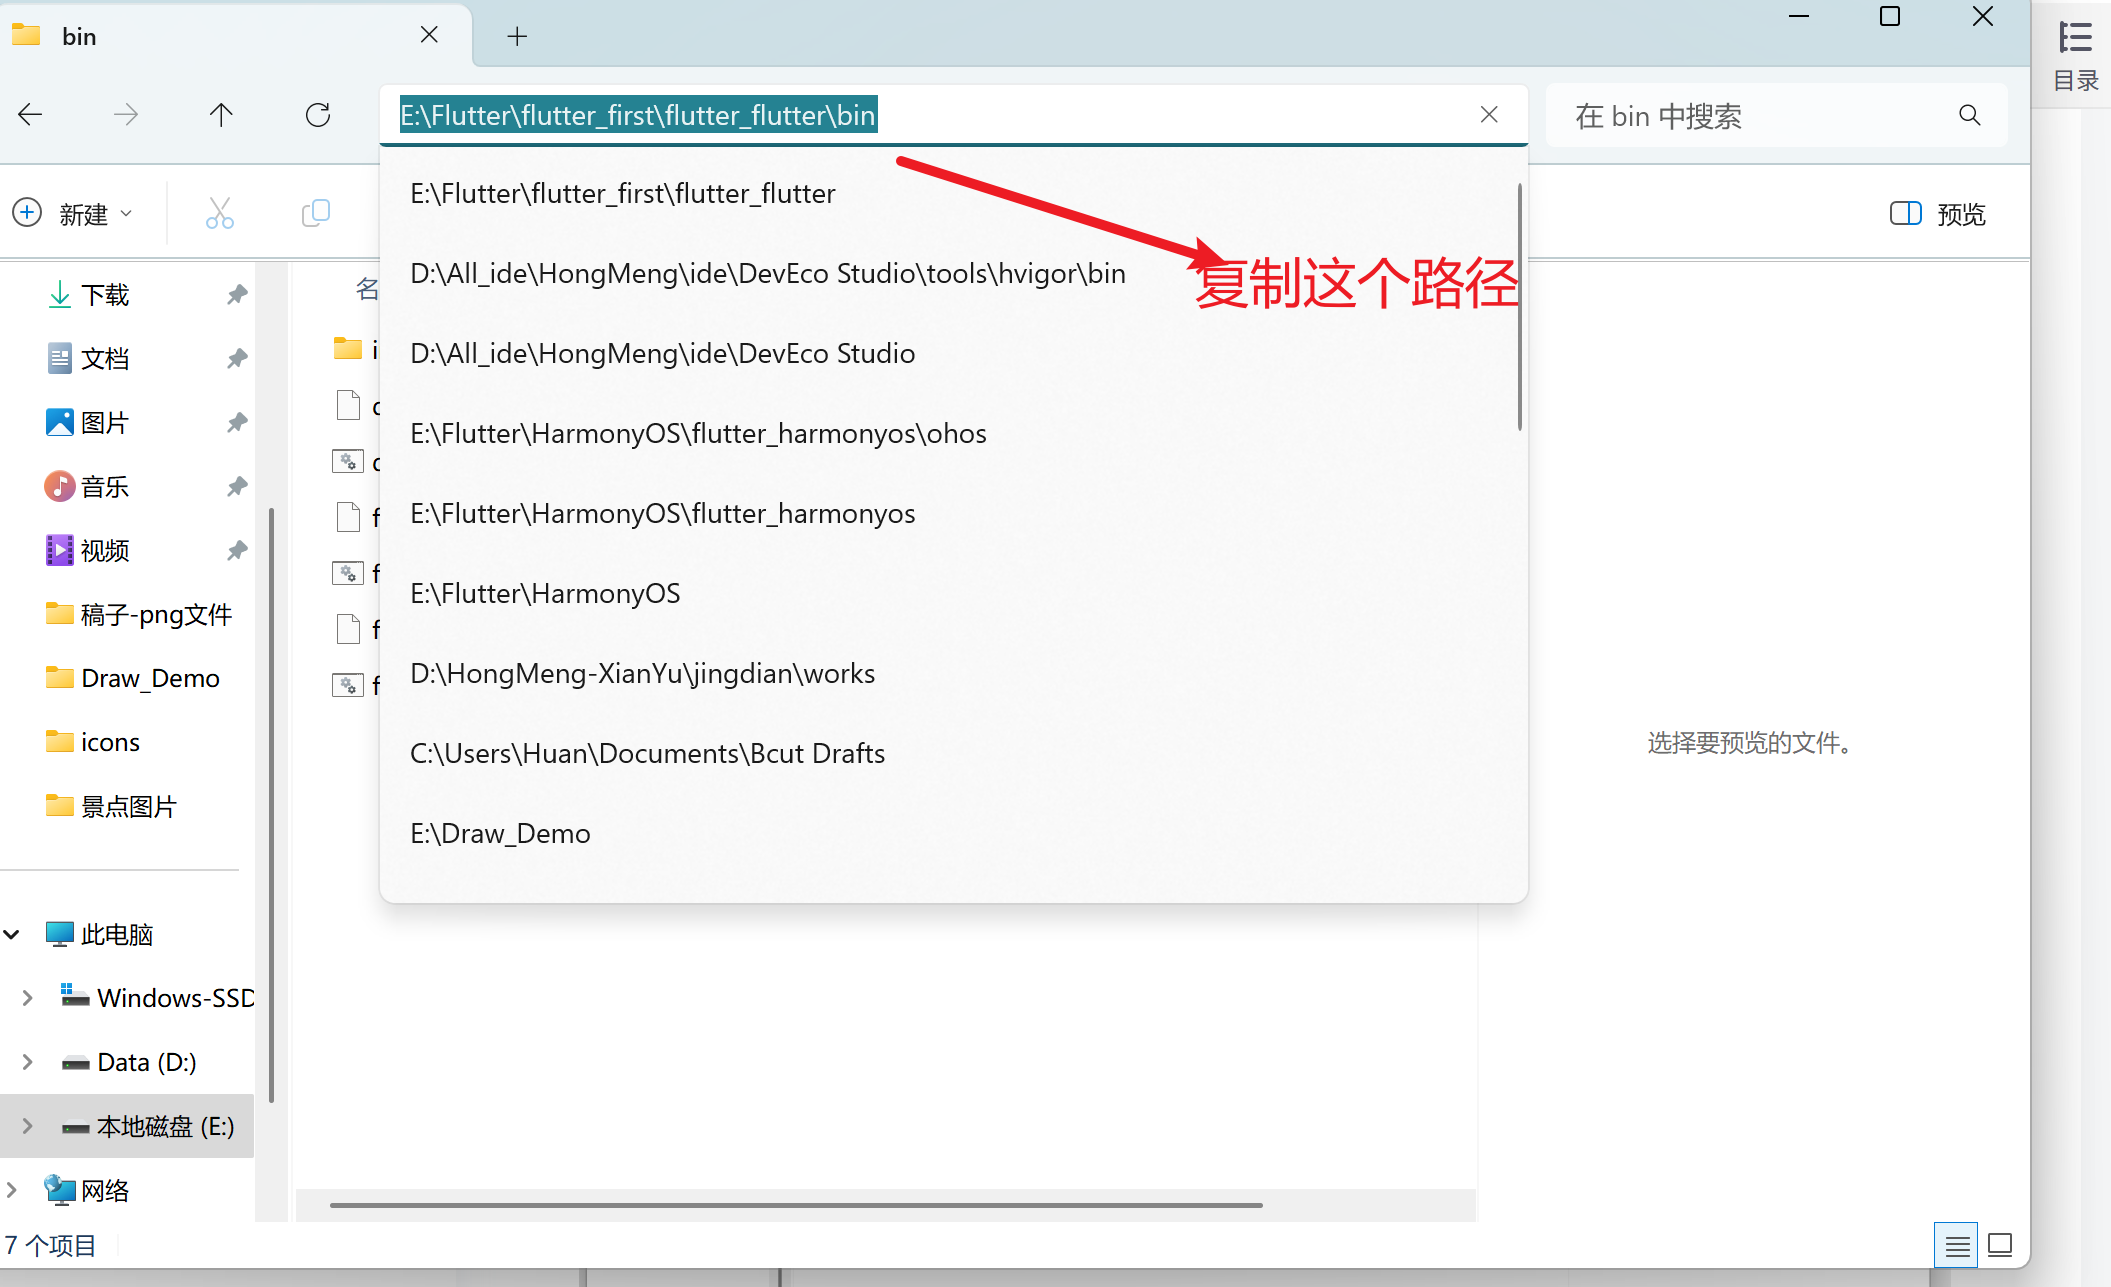Switch to large thumbnails view
This screenshot has height=1287, width=2111.
(x=2000, y=1246)
